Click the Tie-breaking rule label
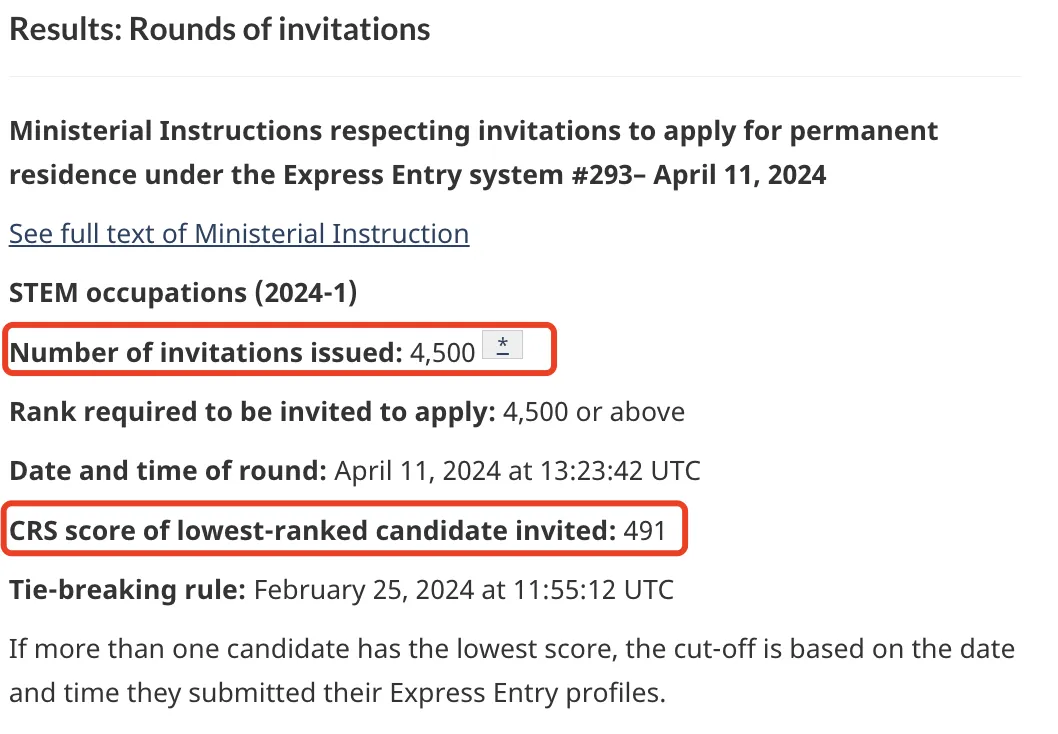The width and height of the screenshot is (1058, 734). coord(128,590)
